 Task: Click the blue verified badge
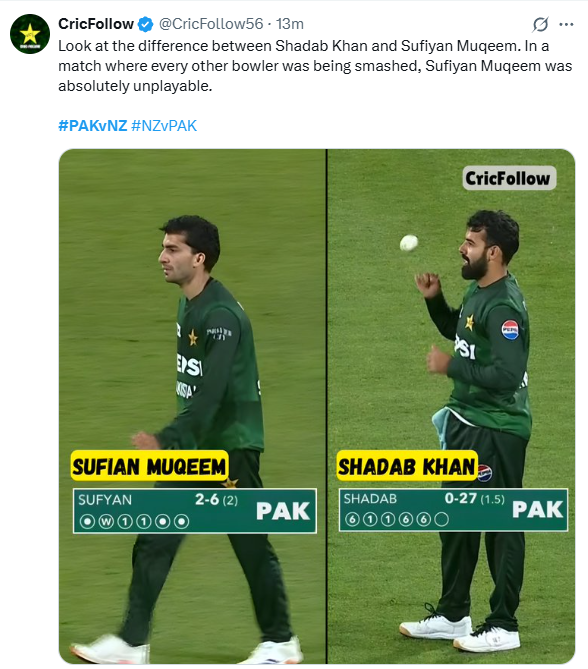pyautogui.click(x=146, y=24)
